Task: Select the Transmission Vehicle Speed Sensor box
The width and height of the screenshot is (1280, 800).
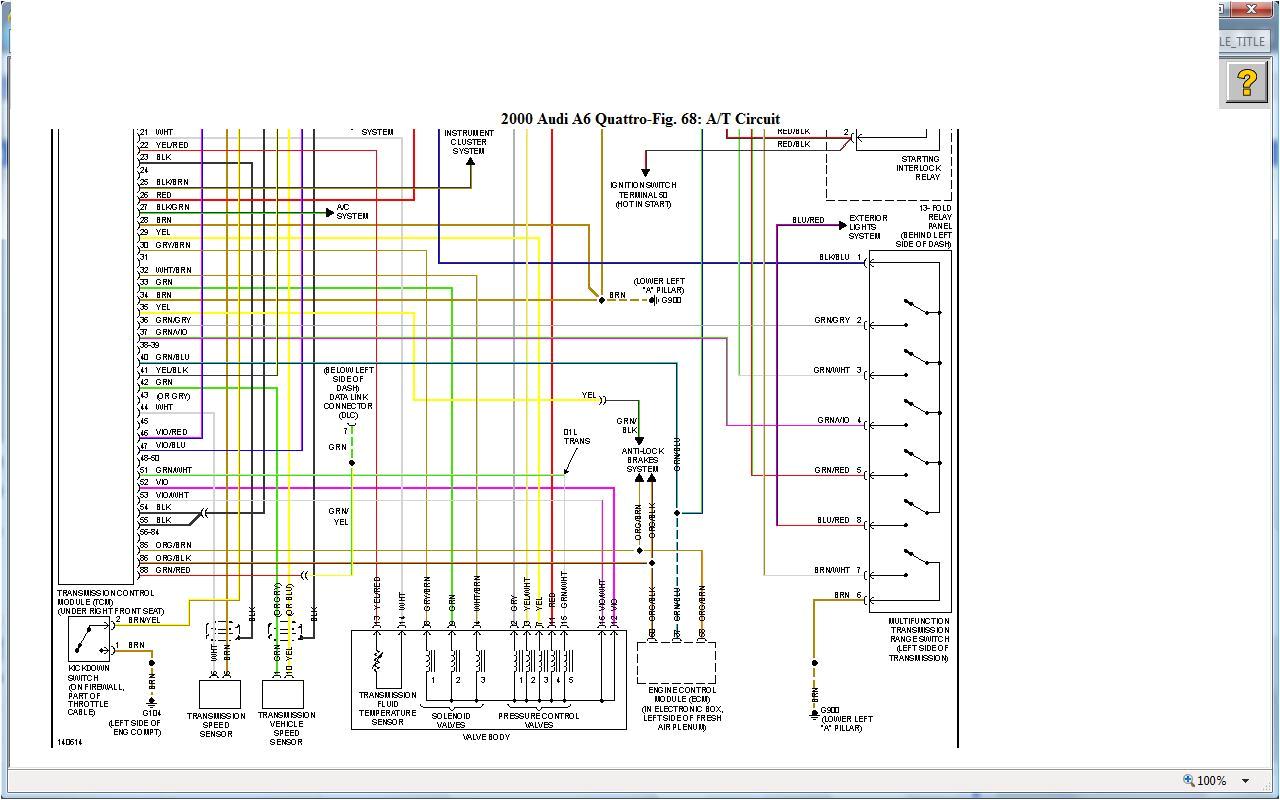Action: coord(283,694)
